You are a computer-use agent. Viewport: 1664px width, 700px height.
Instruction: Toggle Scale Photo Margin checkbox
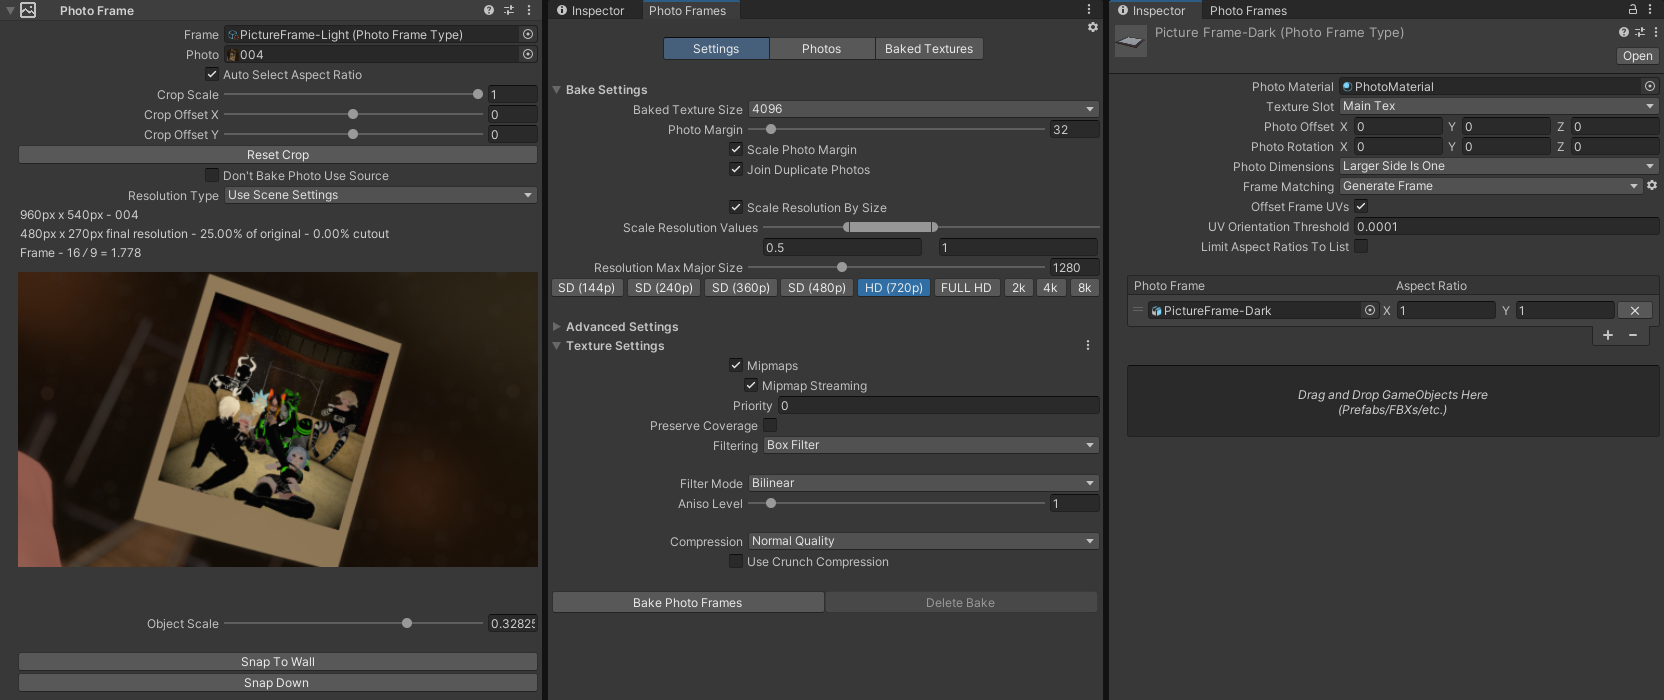click(x=736, y=149)
